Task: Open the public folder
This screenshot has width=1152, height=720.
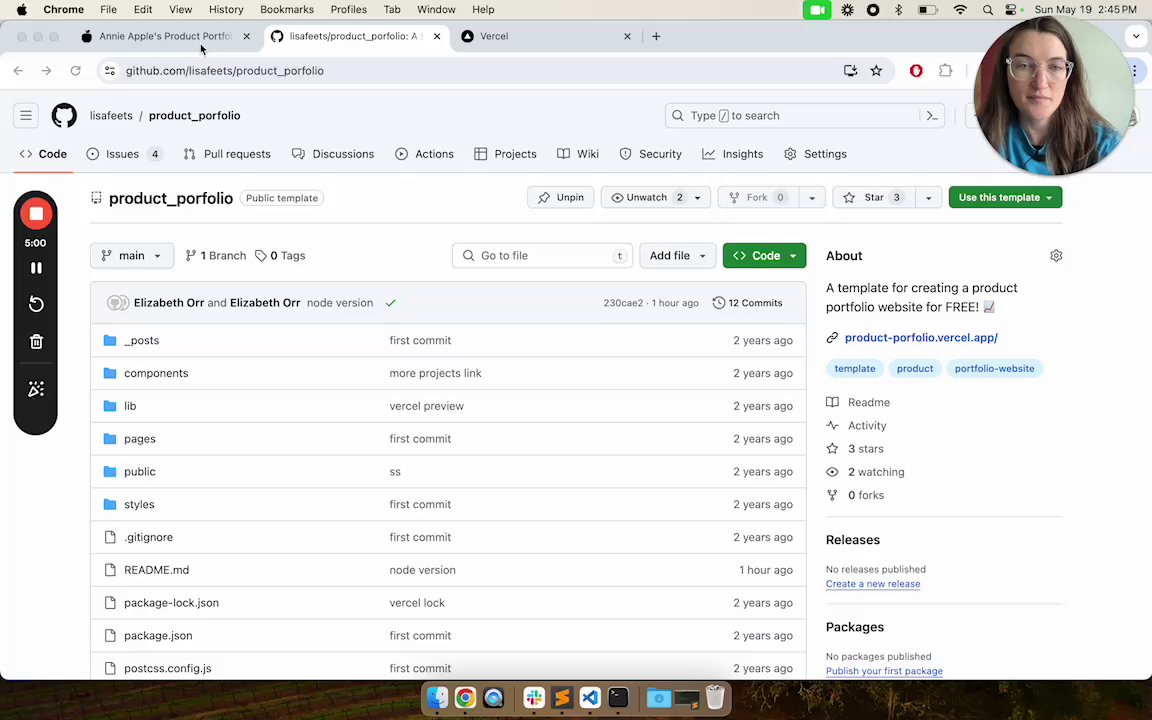Action: (x=140, y=472)
